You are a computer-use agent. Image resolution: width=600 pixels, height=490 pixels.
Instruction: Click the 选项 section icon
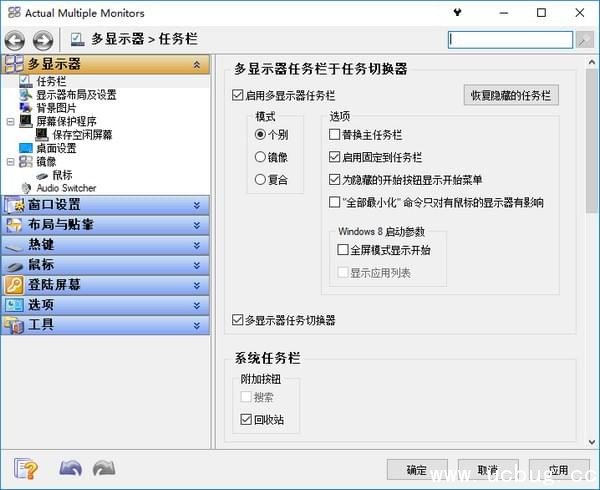point(14,305)
